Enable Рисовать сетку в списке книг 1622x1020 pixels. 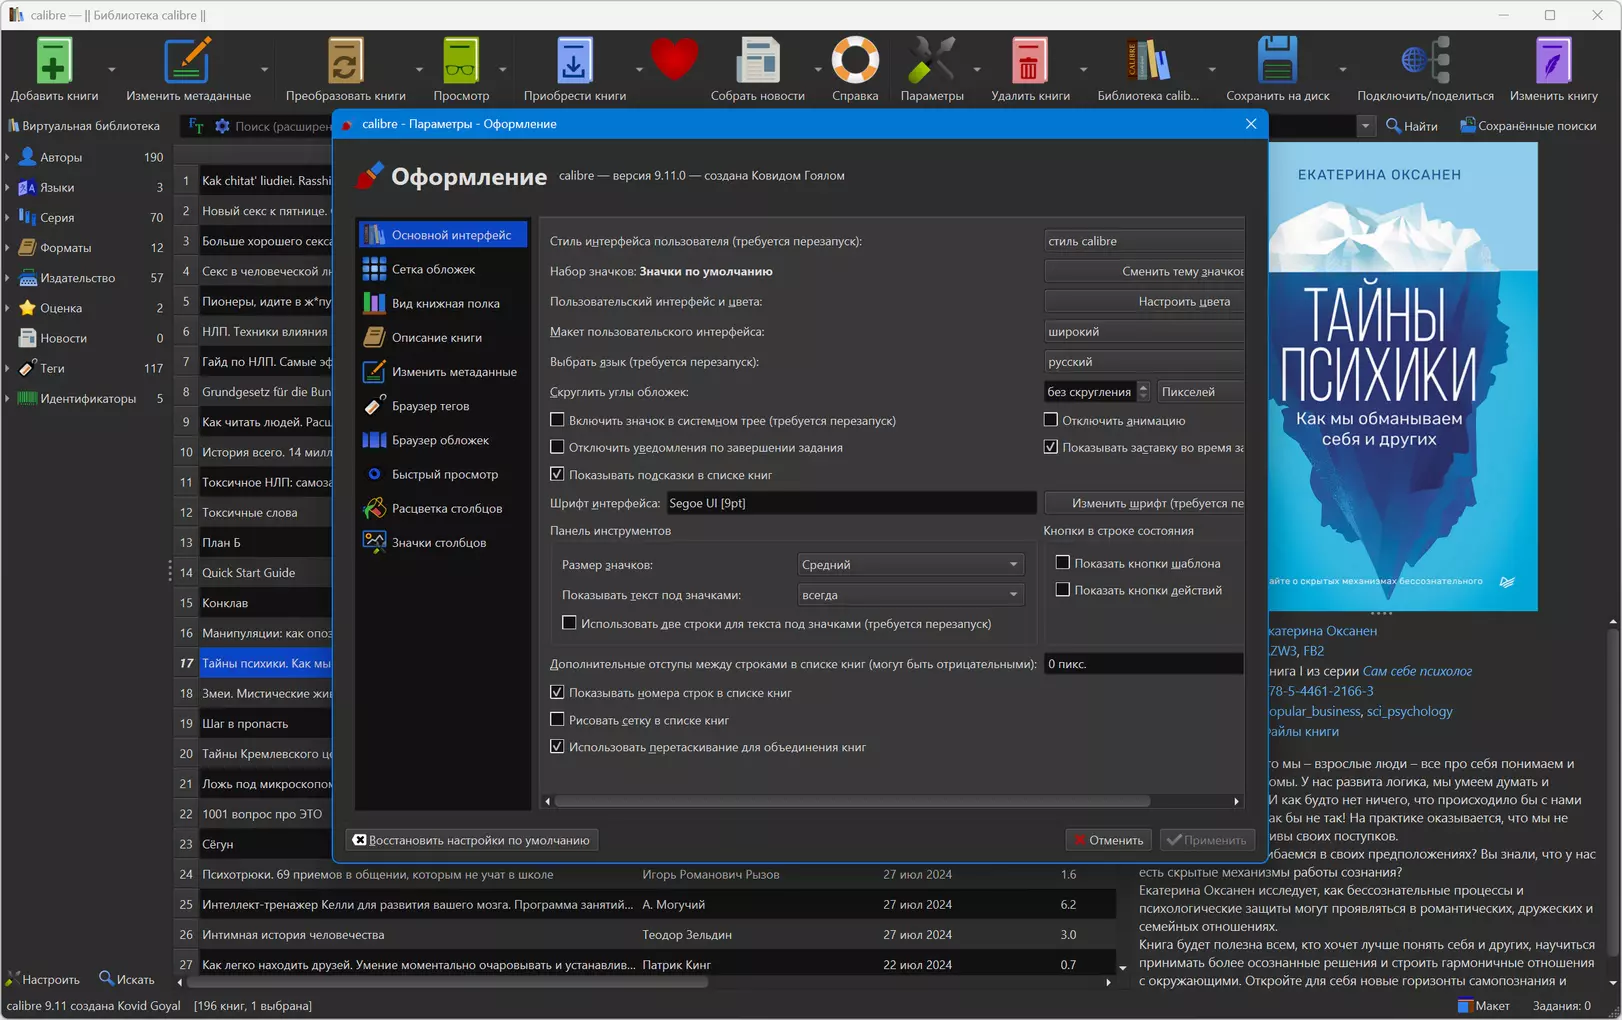pyautogui.click(x=557, y=719)
